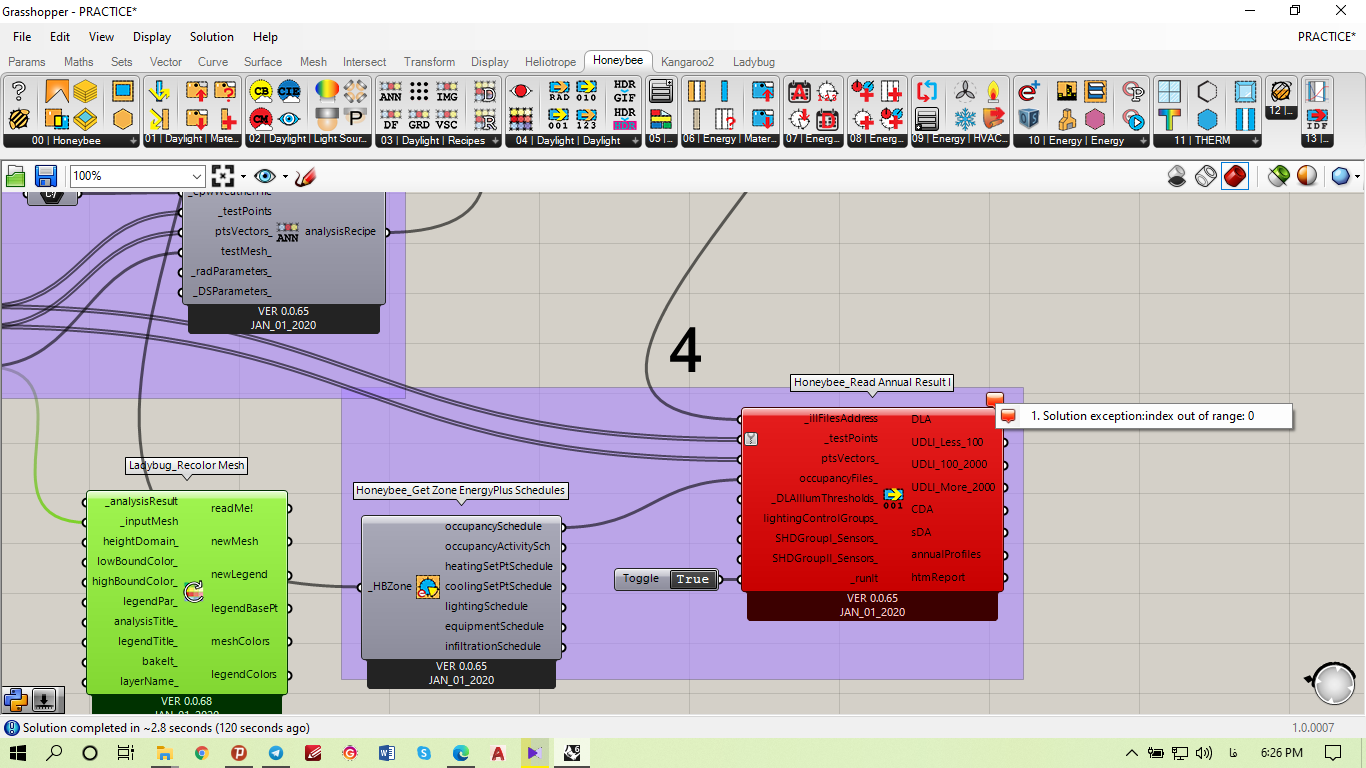Enable shaded red preview mode
Image resolution: width=1366 pixels, height=768 pixels.
[x=1235, y=177]
